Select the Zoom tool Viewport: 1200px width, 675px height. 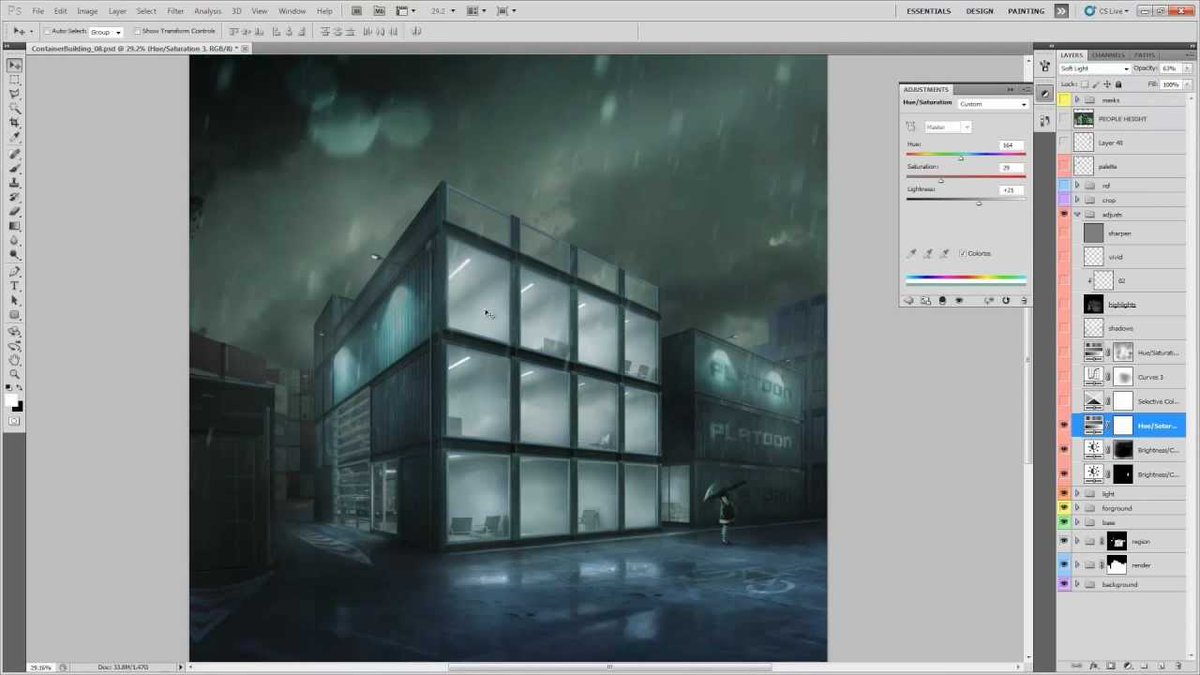coord(15,373)
